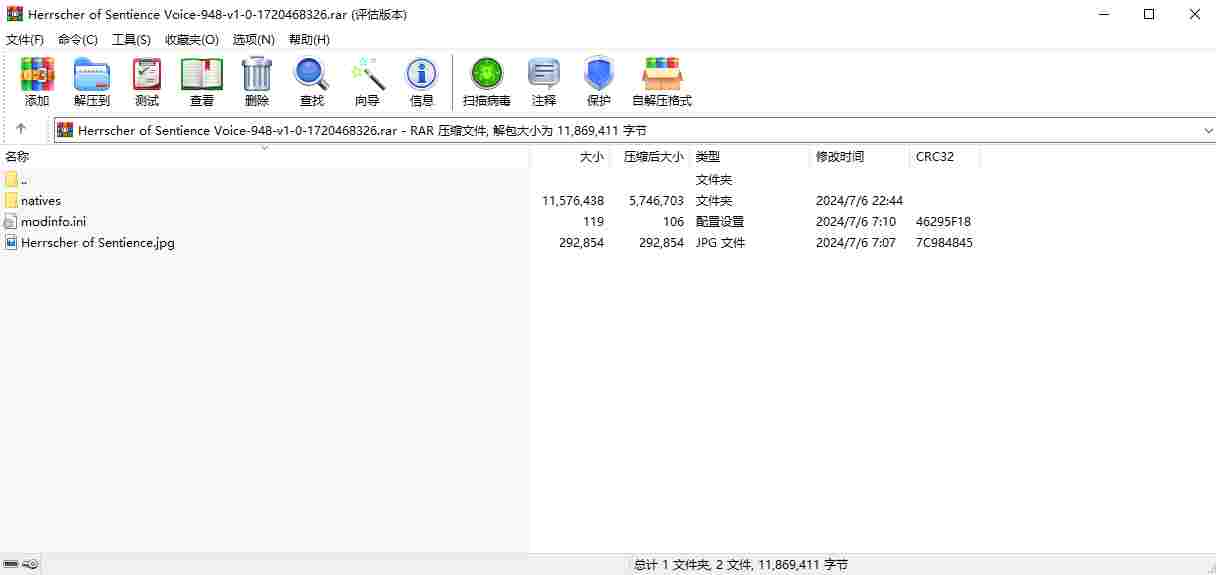
Task: Click the JPG 文件 type cell
Action: (x=720, y=243)
